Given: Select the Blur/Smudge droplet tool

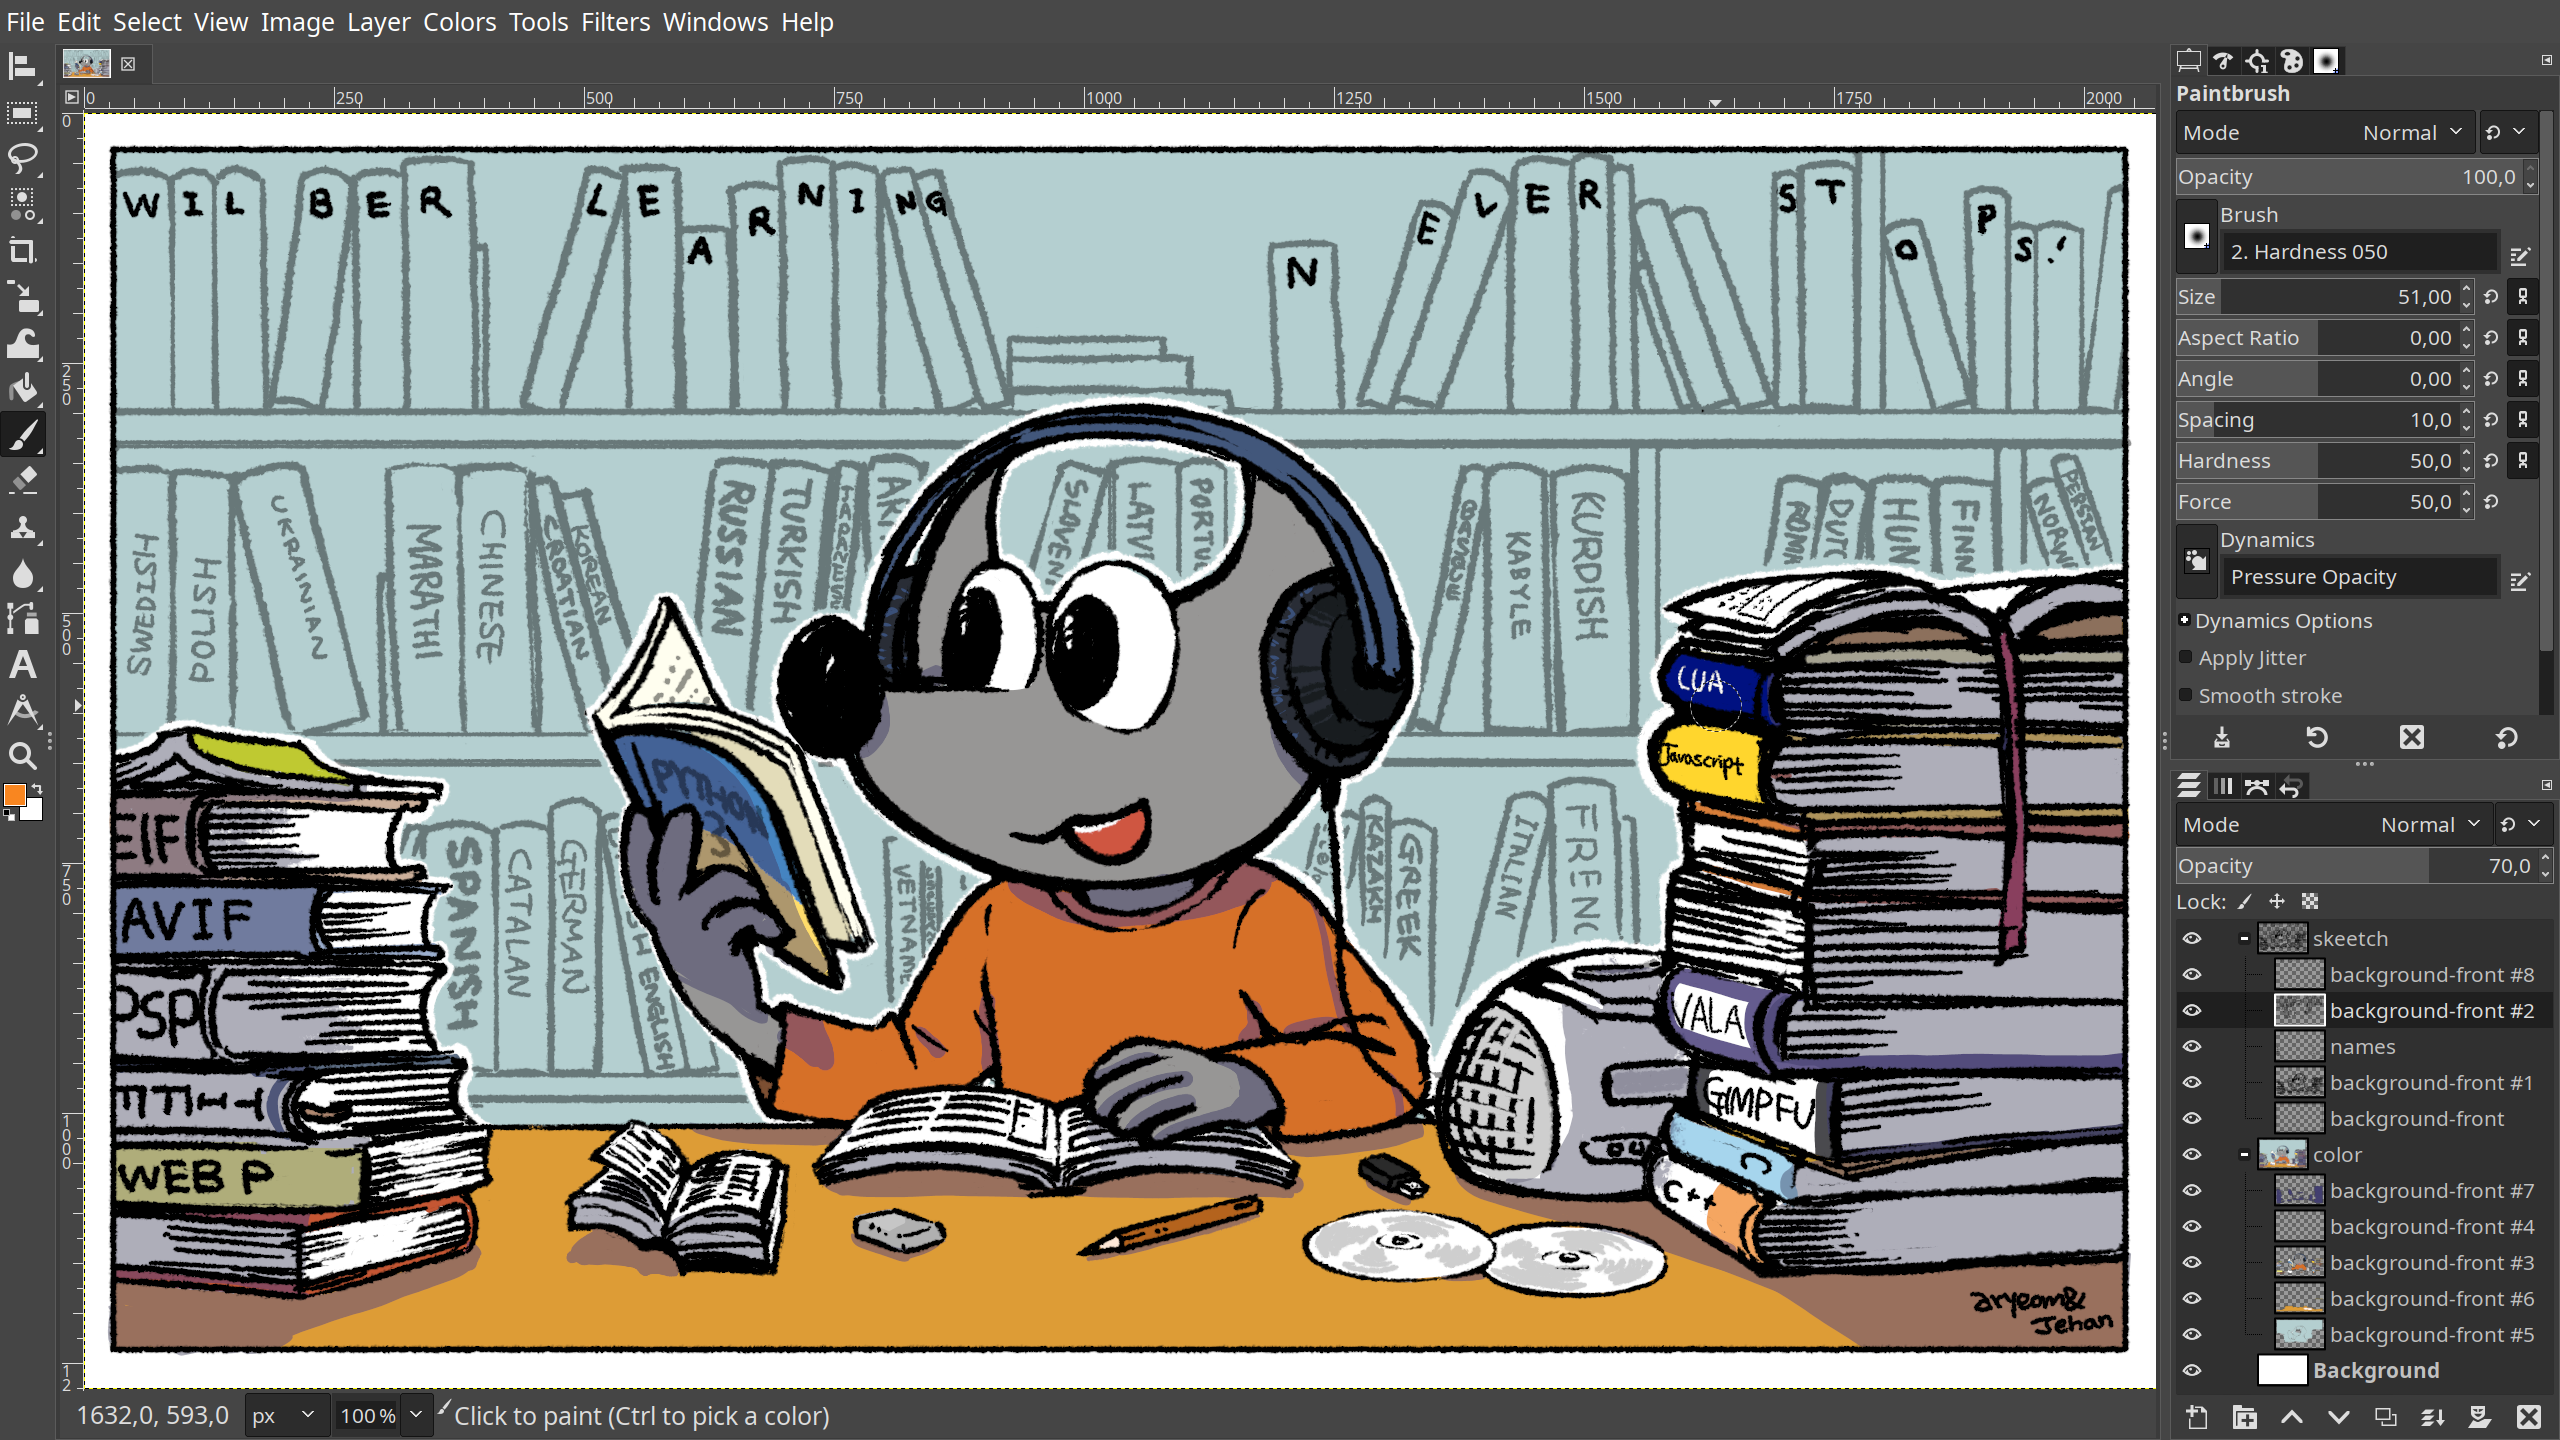Looking at the screenshot, I should tap(22, 573).
